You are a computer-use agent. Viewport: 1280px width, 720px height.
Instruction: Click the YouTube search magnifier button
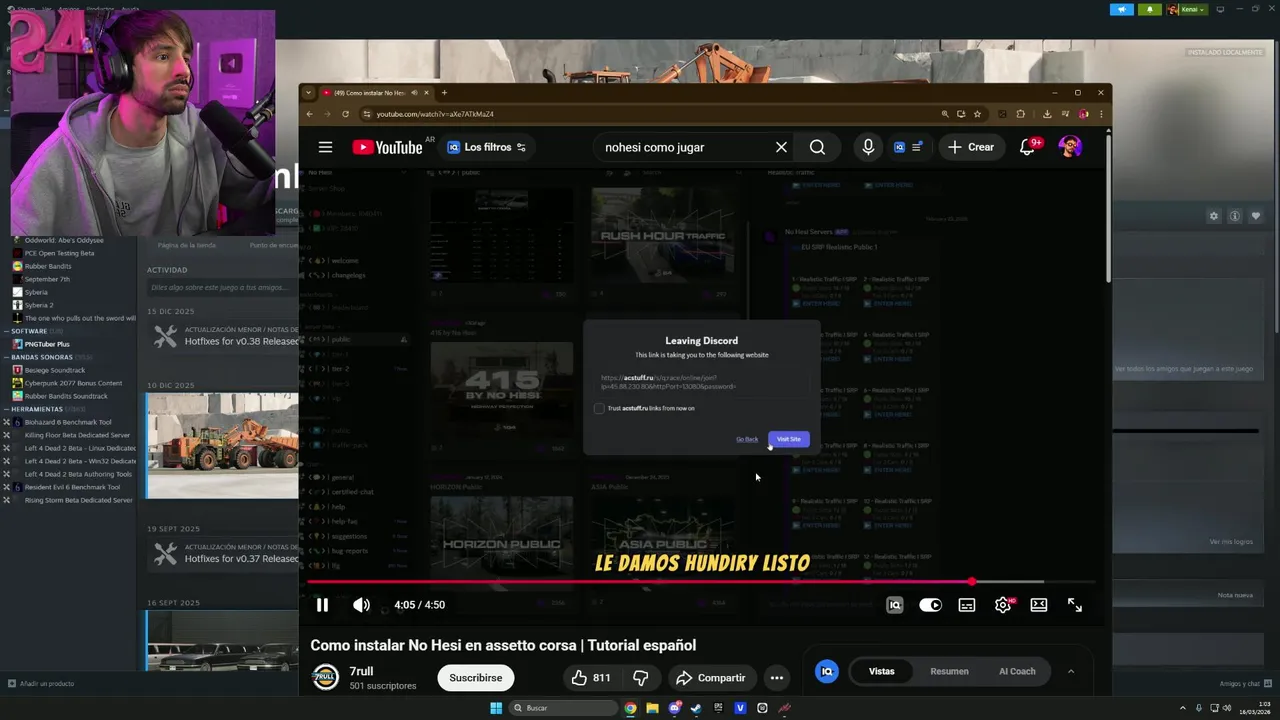coord(817,147)
